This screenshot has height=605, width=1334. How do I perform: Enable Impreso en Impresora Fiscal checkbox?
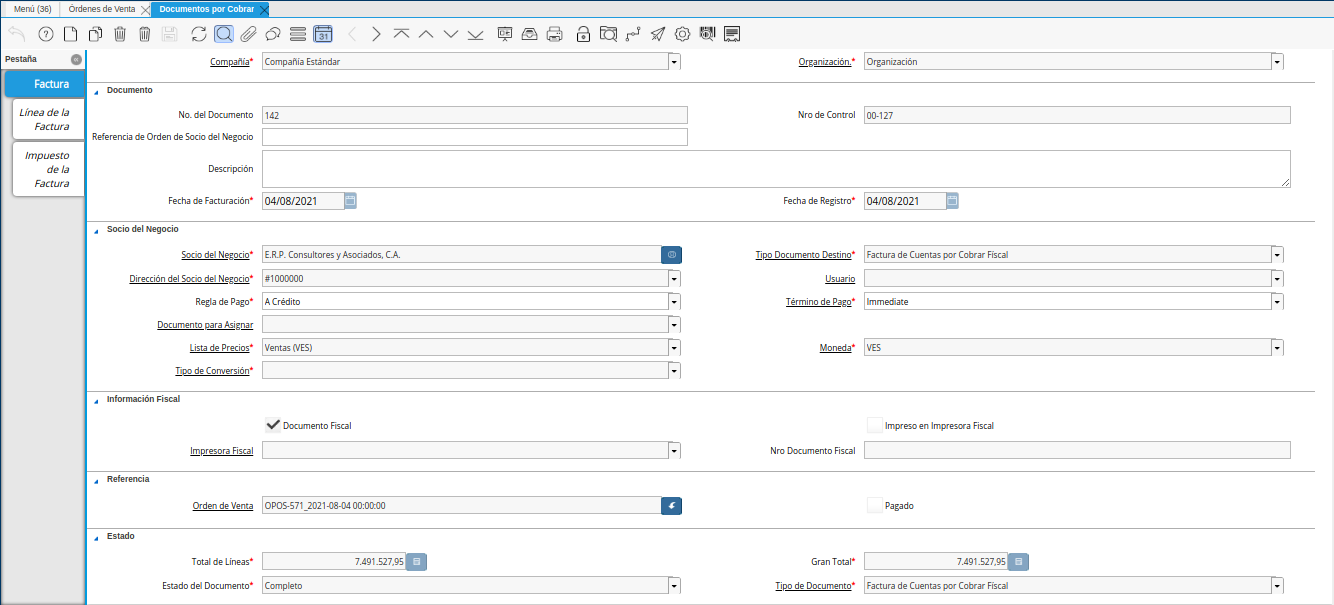tap(875, 425)
